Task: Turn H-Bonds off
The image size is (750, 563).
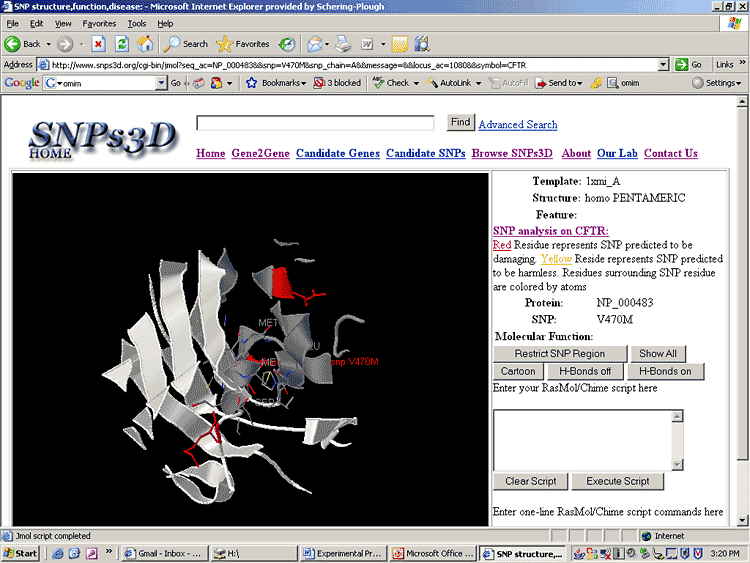Action: (585, 371)
